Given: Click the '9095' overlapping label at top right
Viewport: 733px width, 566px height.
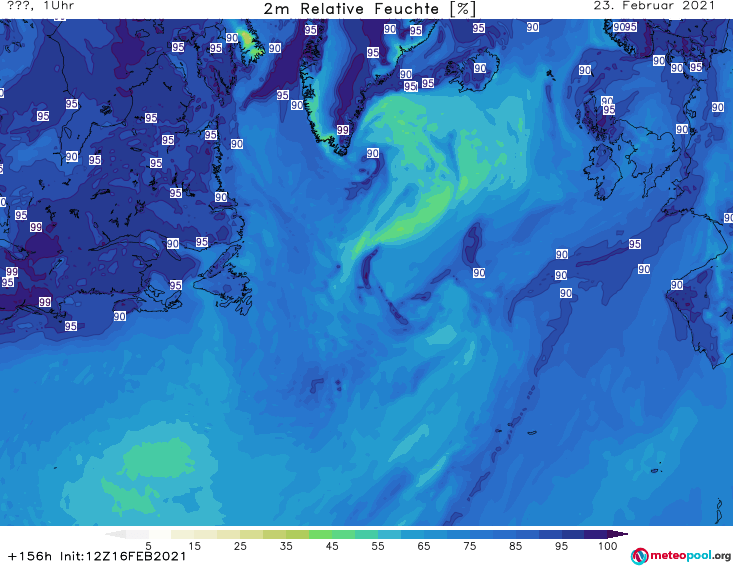Looking at the screenshot, I should (x=625, y=27).
